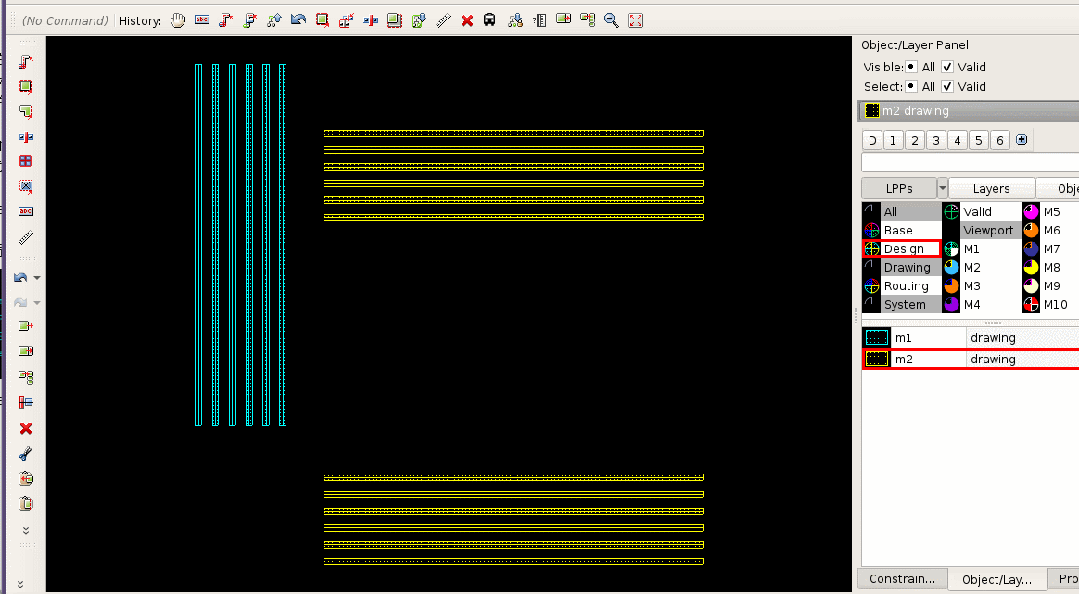Click the layer filter text field
The width and height of the screenshot is (1079, 594).
point(970,162)
